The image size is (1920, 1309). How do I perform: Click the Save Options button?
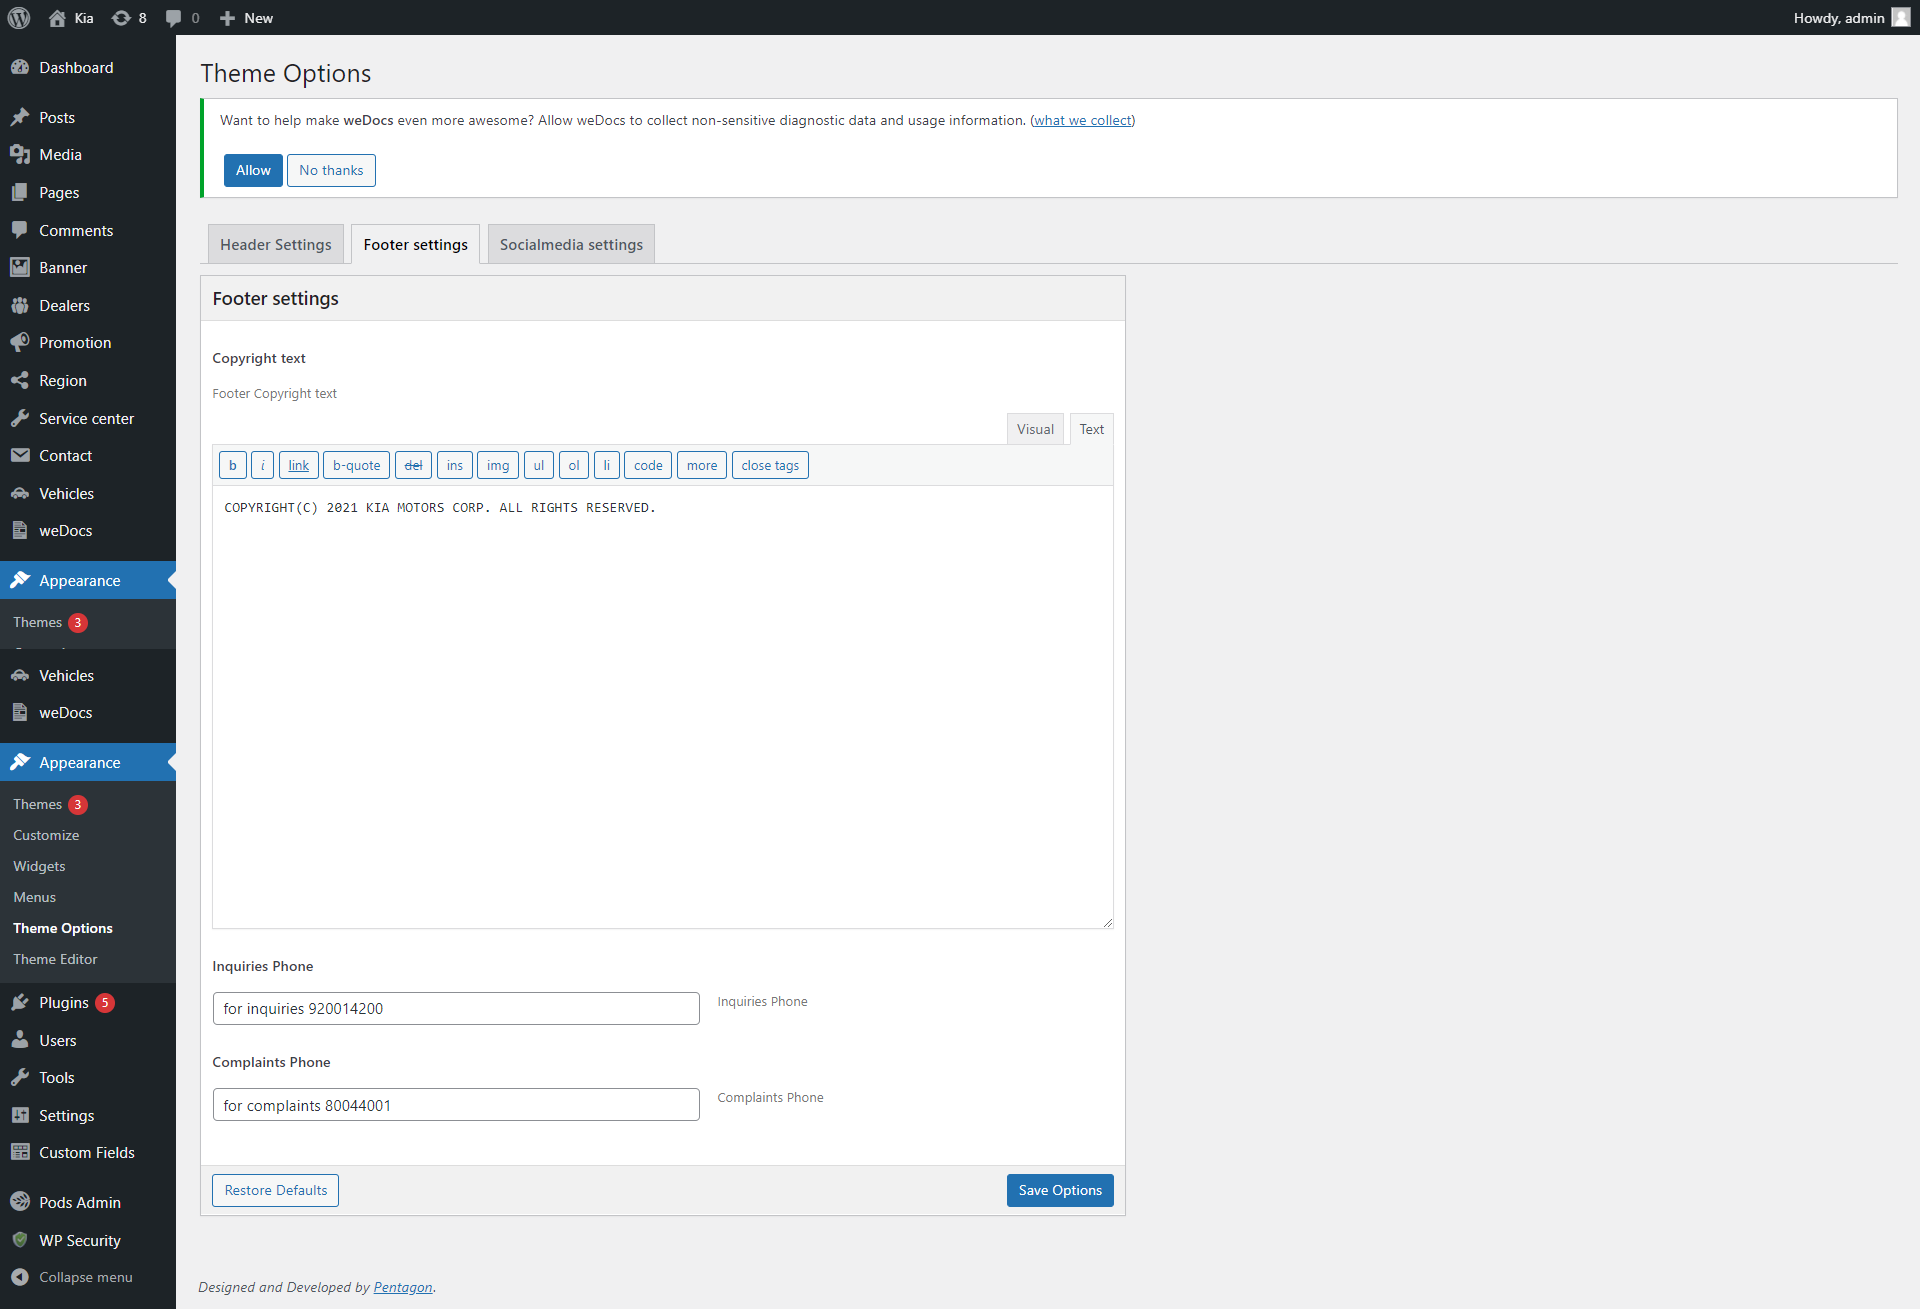[1060, 1190]
